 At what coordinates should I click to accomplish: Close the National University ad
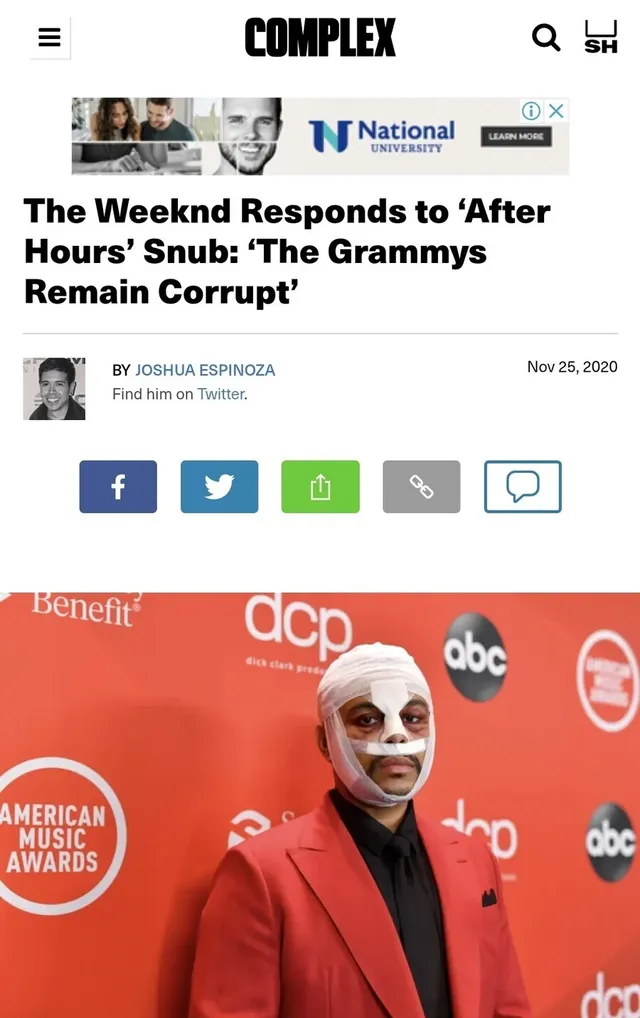(x=556, y=111)
